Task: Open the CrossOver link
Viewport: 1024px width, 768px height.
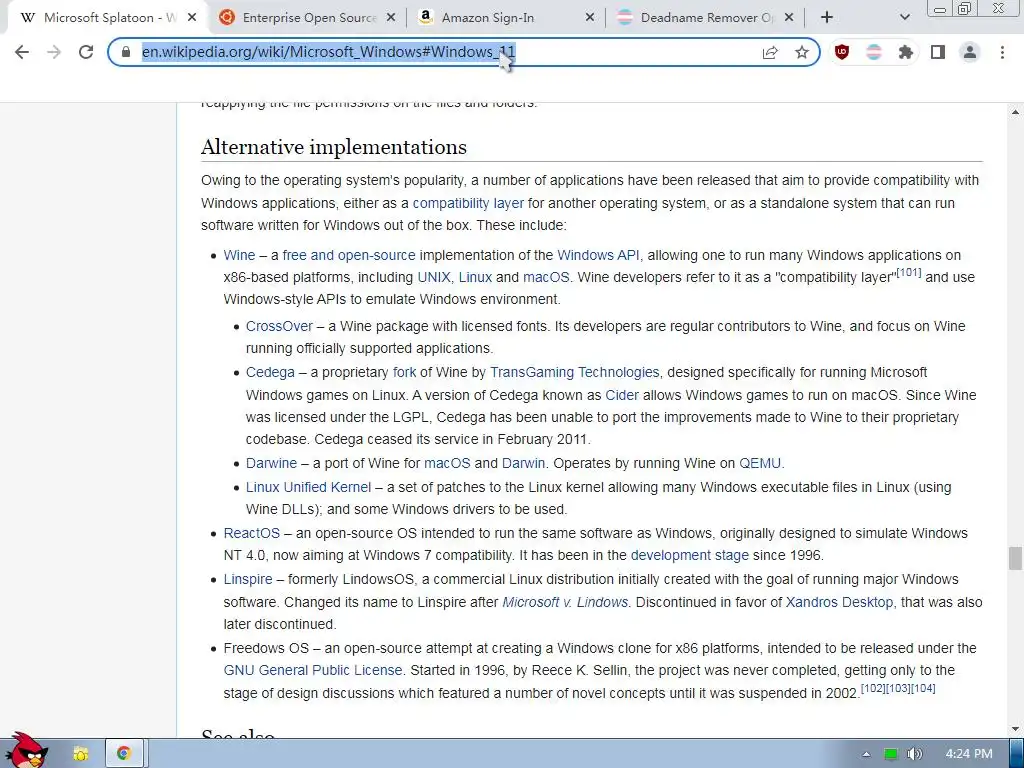Action: coord(279,327)
